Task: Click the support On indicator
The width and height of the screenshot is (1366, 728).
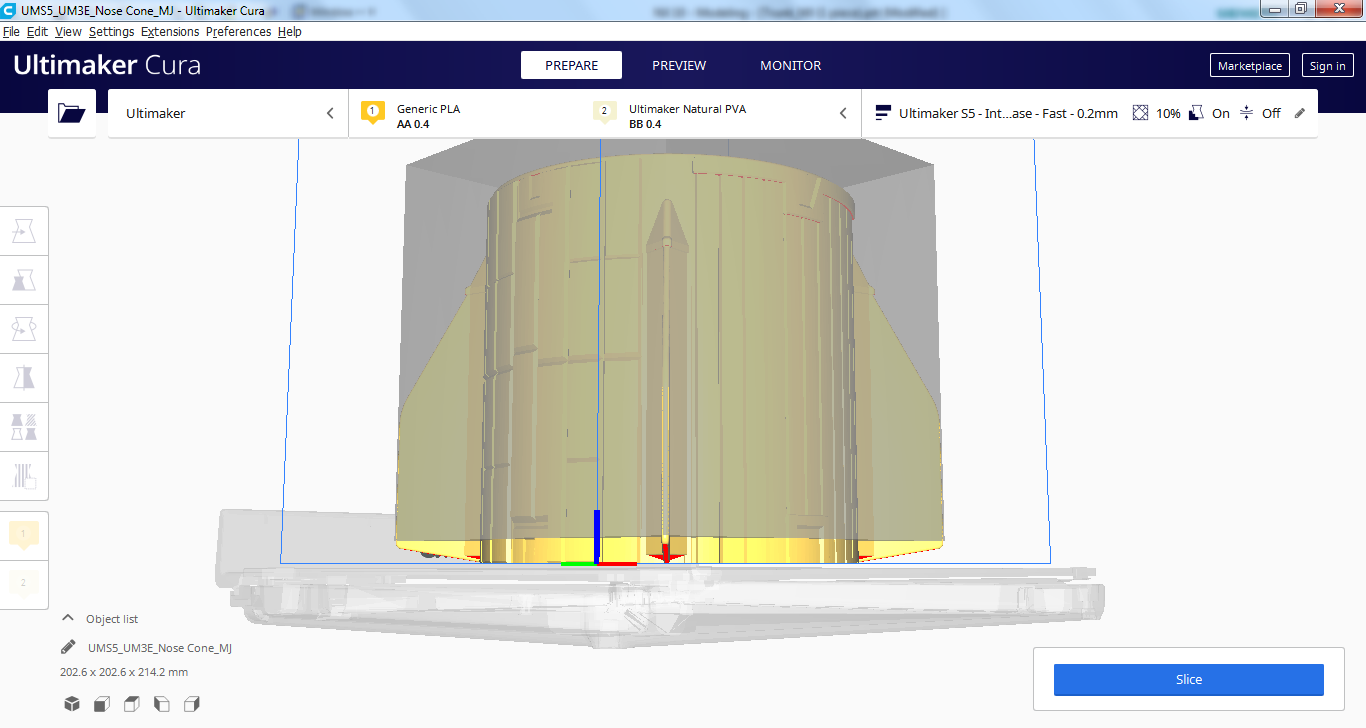Action: [x=1209, y=113]
